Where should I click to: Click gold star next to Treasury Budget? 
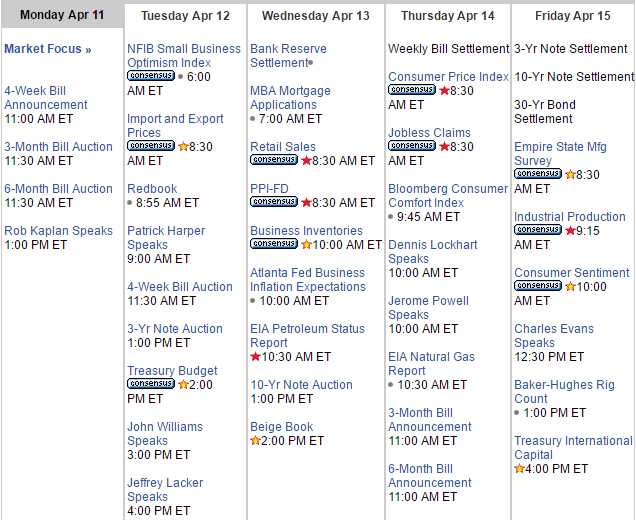[x=183, y=384]
